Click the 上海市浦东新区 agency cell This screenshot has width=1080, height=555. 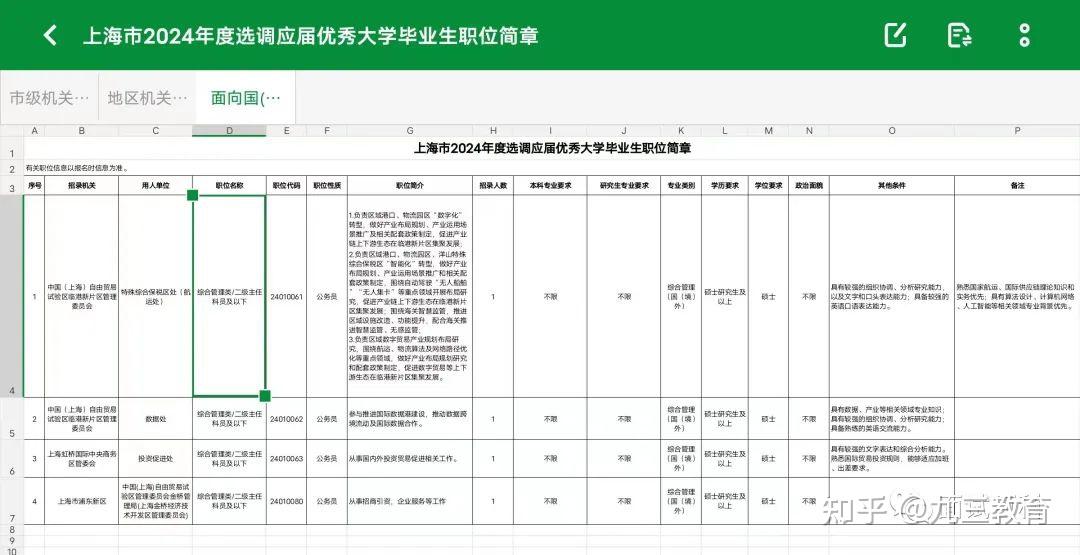(82, 501)
